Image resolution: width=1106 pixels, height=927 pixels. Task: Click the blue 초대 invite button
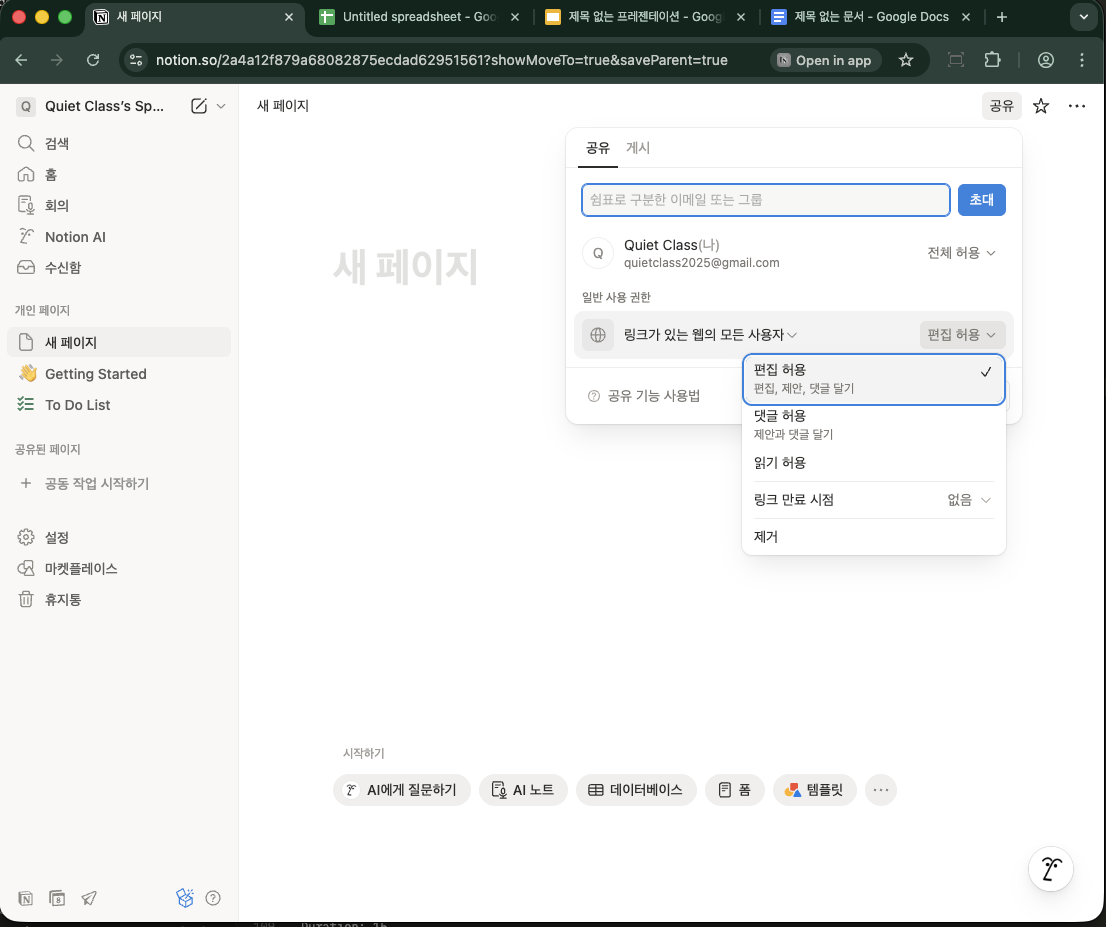point(981,200)
